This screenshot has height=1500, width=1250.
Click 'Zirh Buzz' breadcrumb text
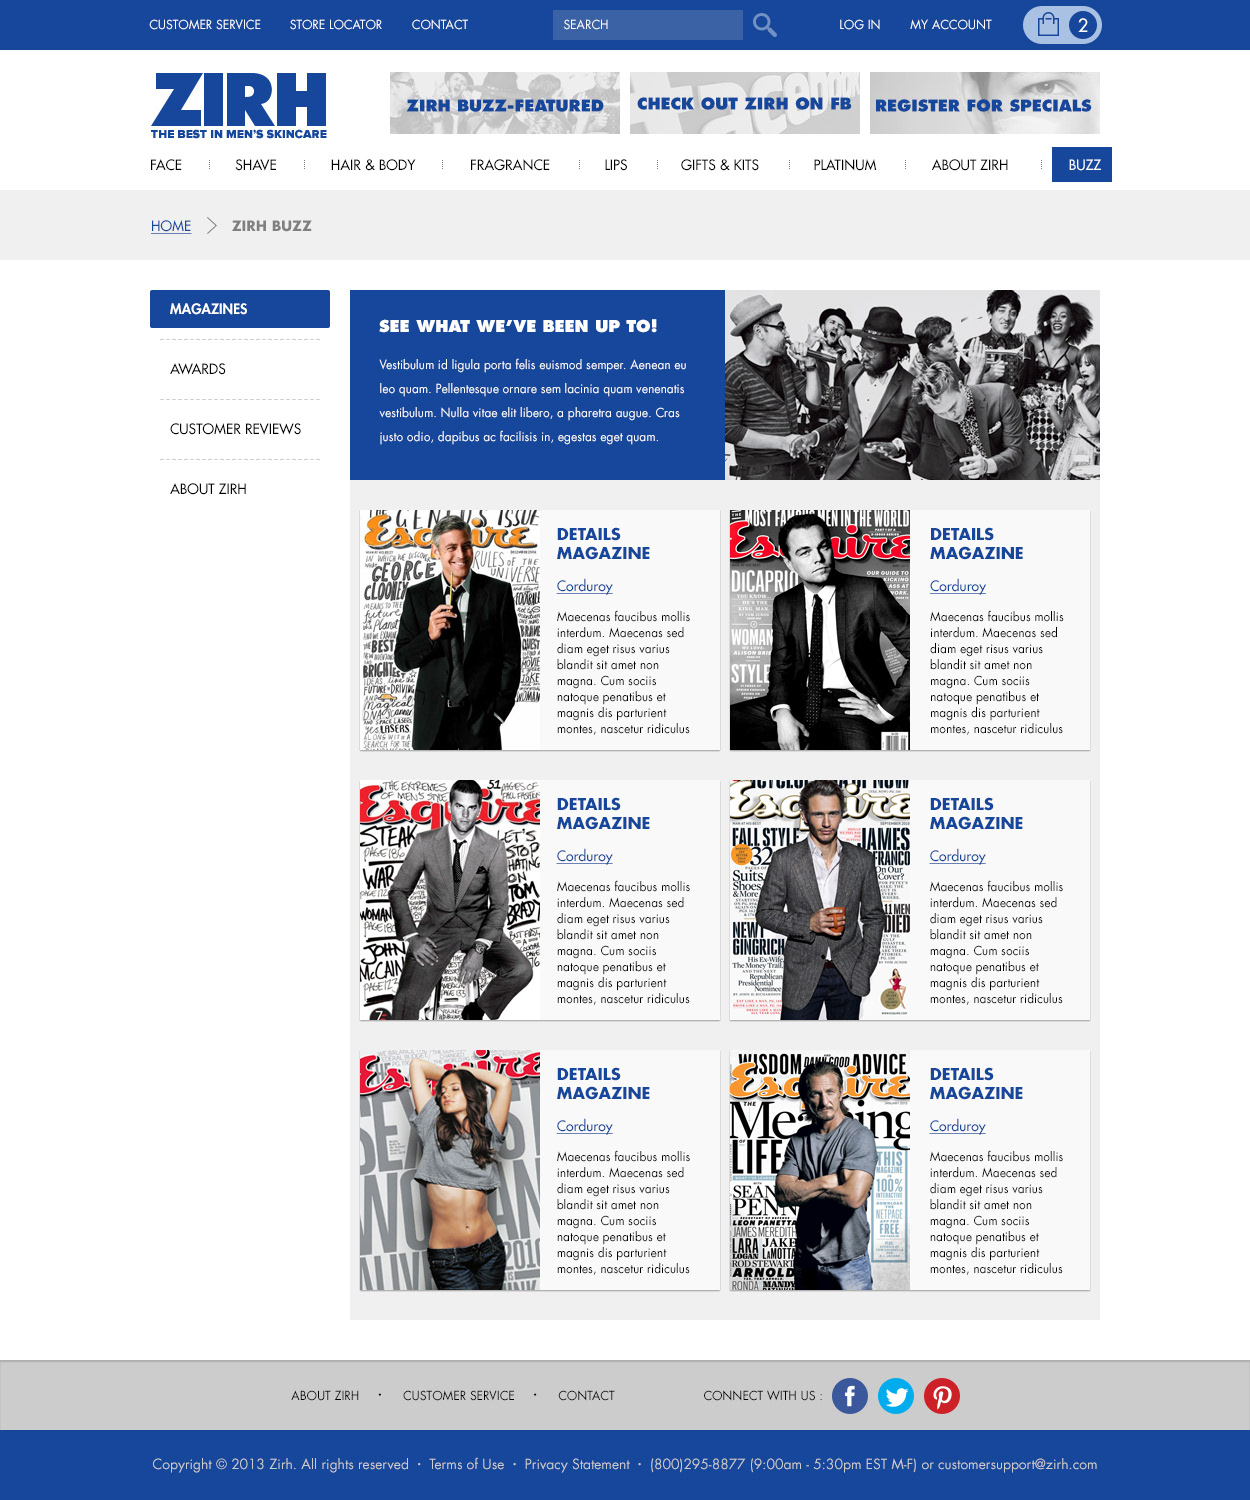[x=272, y=226]
